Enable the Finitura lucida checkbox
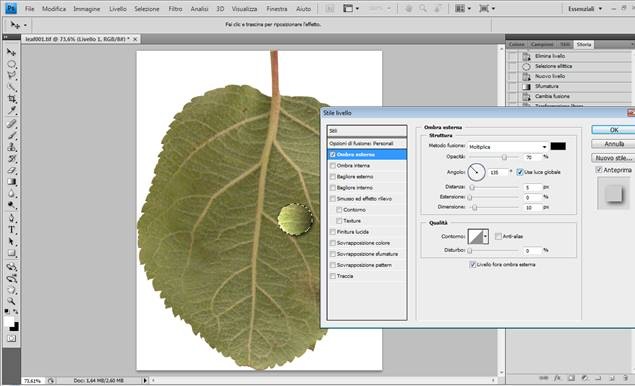Viewport: 635px width, 386px height. (x=332, y=232)
